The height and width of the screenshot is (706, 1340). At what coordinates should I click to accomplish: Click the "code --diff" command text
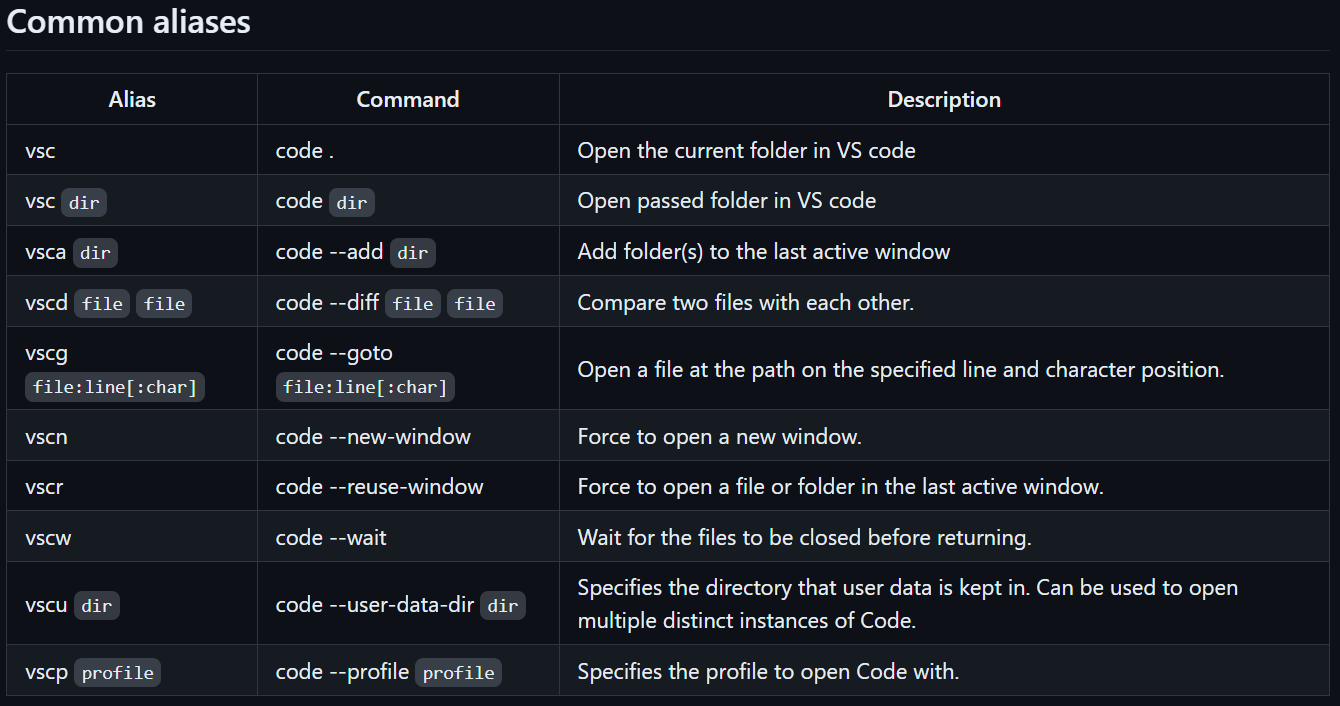[327, 303]
